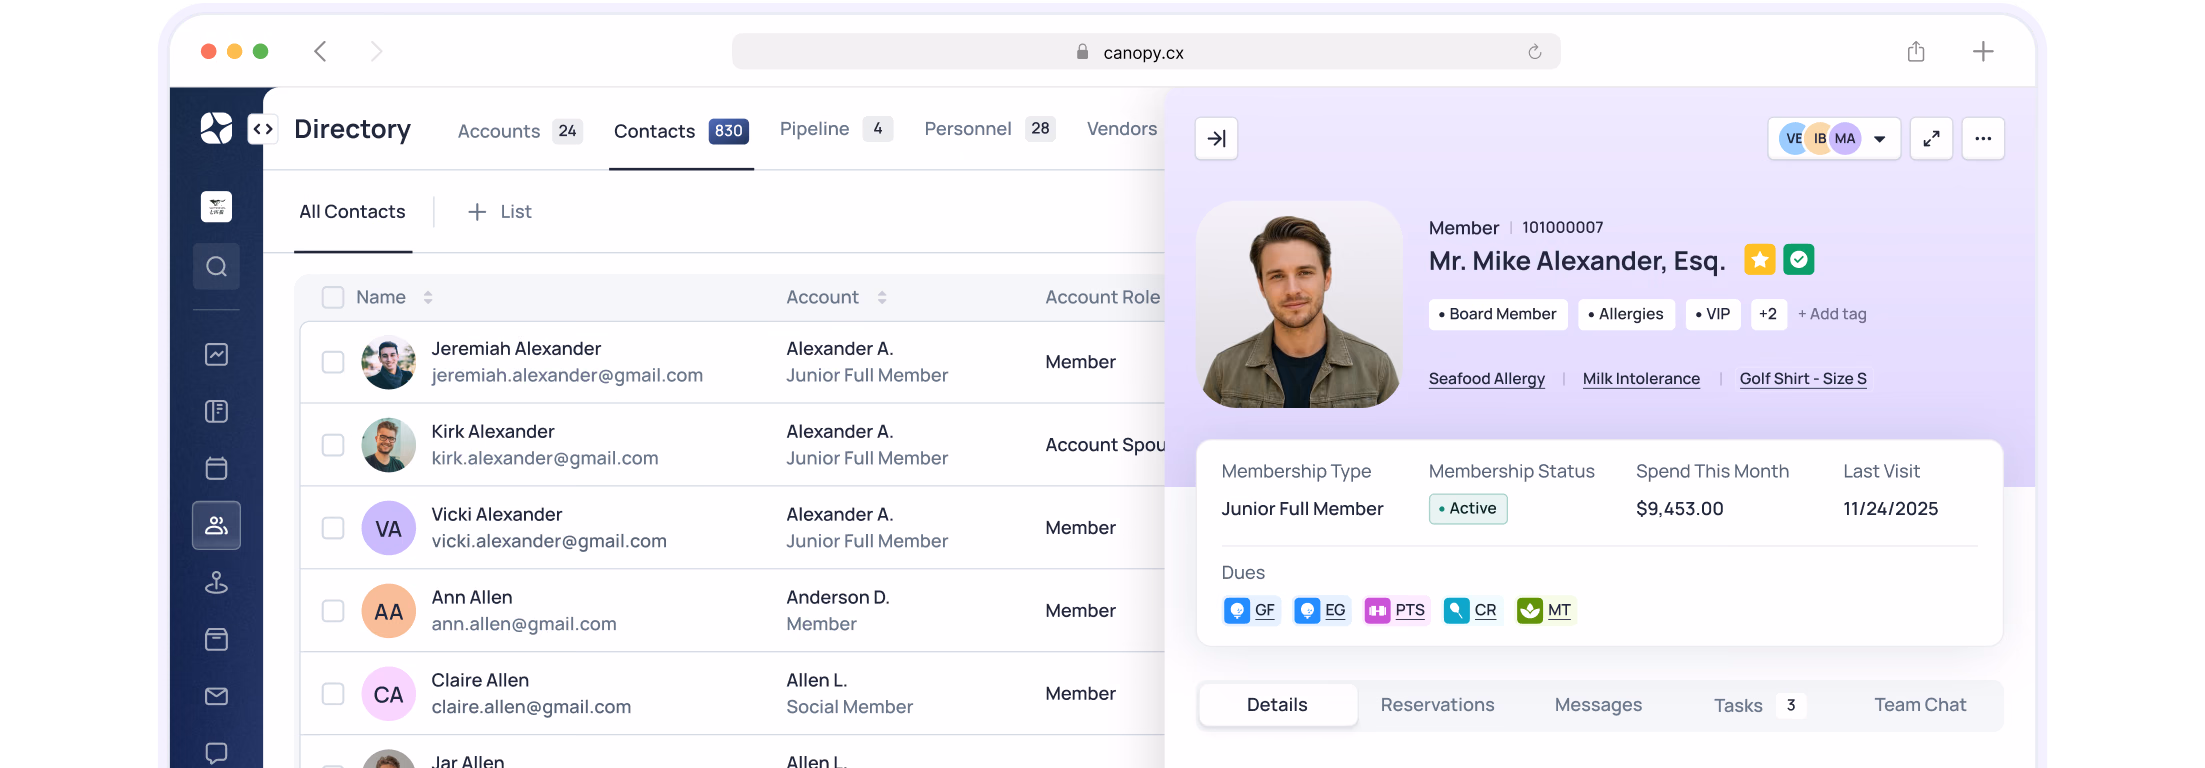2205x768 pixels.
Task: Switch to the Accounts tab
Action: pos(520,131)
